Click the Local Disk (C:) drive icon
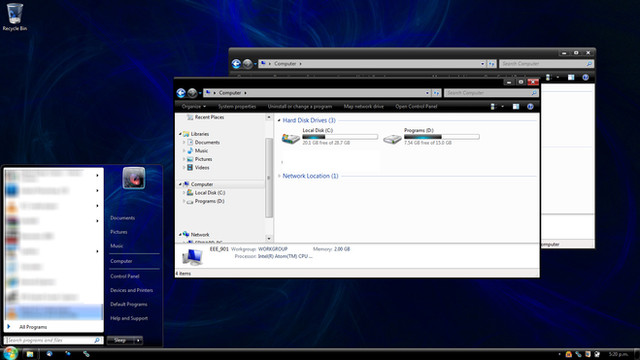The height and width of the screenshot is (360, 640). pyautogui.click(x=291, y=139)
